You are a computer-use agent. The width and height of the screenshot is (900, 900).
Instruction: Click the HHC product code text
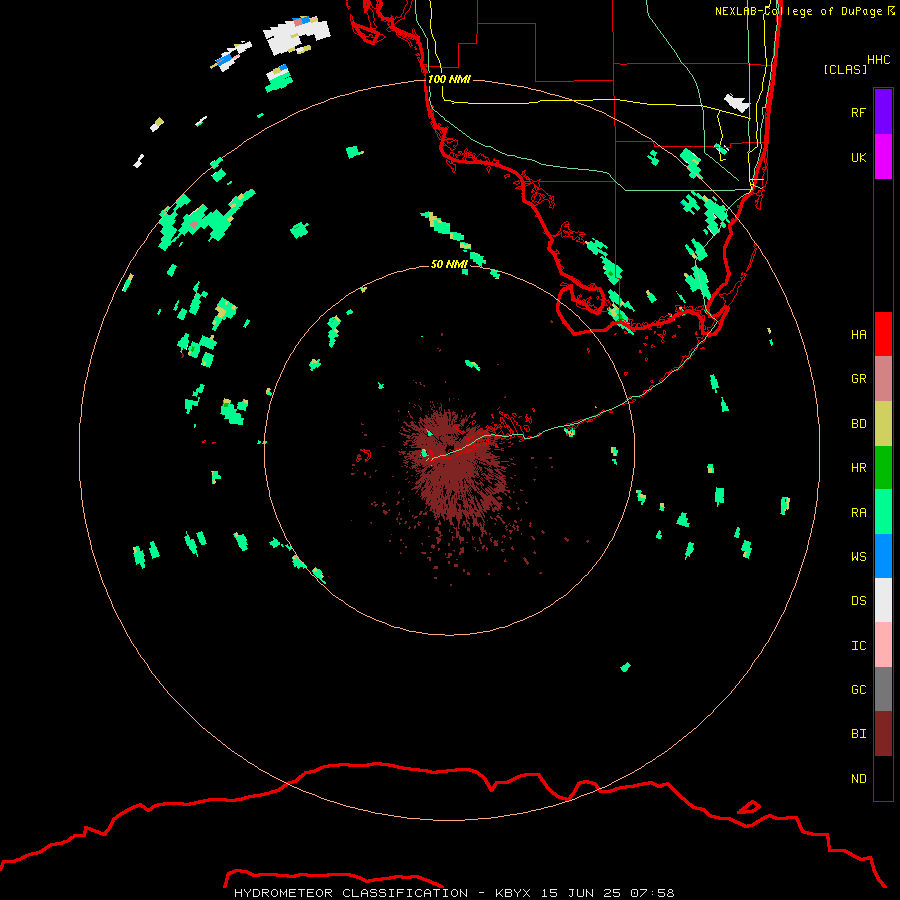point(878,60)
